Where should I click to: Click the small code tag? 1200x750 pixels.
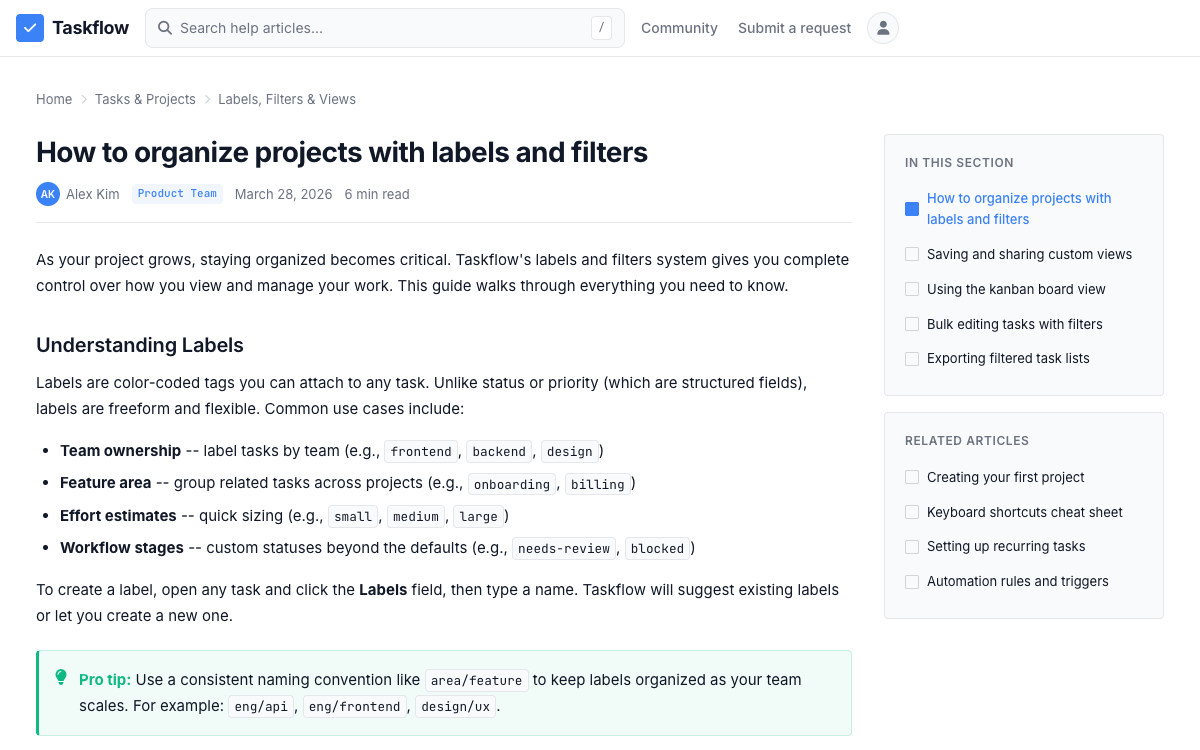(x=353, y=516)
